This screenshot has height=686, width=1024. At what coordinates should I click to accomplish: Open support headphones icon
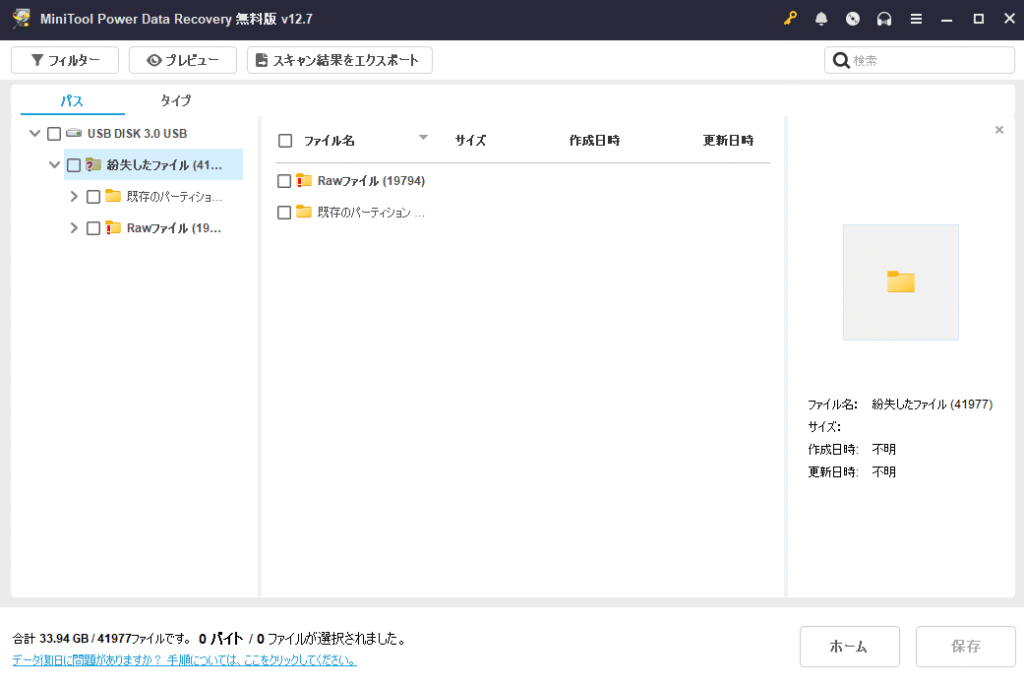pyautogui.click(x=883, y=19)
